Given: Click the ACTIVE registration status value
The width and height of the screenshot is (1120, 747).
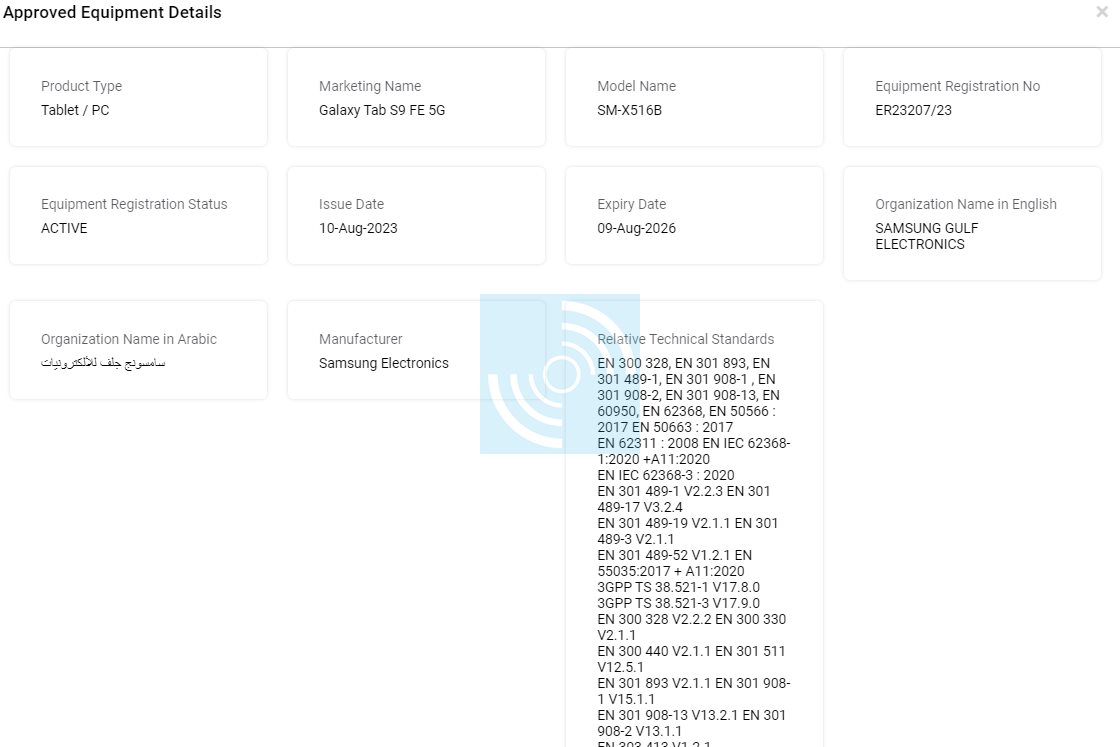Looking at the screenshot, I should pyautogui.click(x=64, y=228).
